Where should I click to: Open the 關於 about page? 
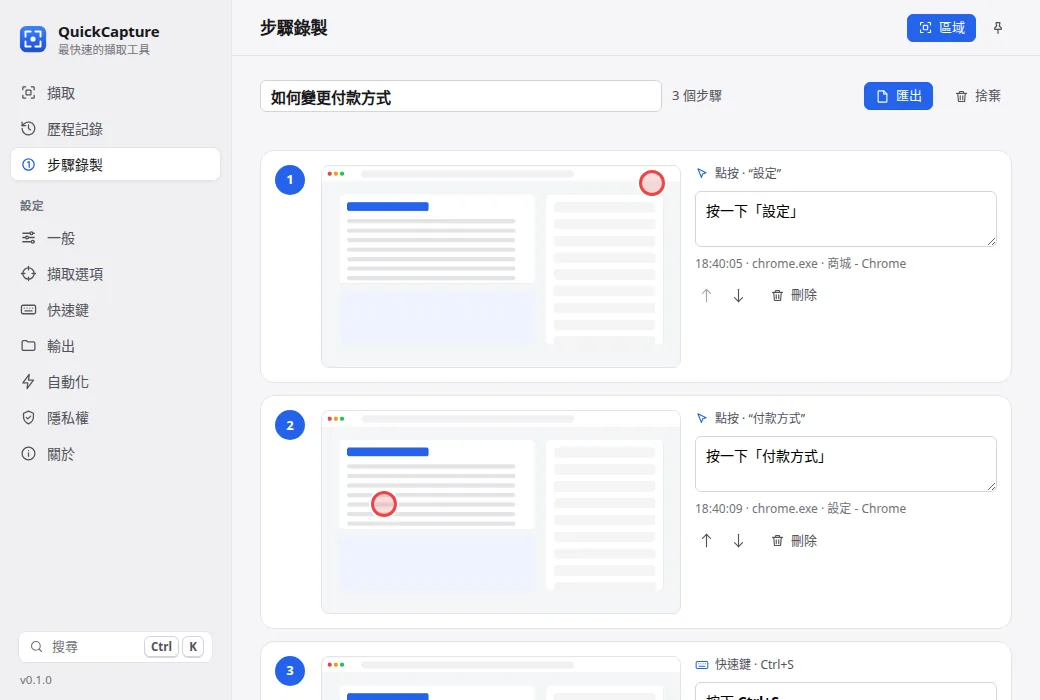click(x=115, y=454)
